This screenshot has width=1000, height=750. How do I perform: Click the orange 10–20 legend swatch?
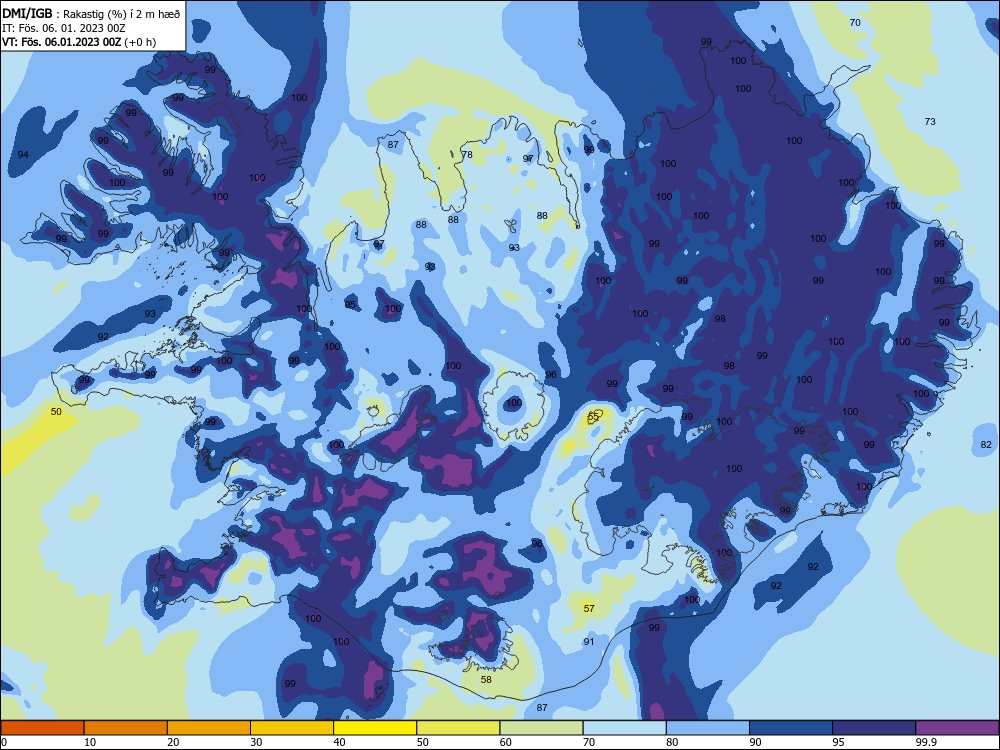(x=126, y=728)
